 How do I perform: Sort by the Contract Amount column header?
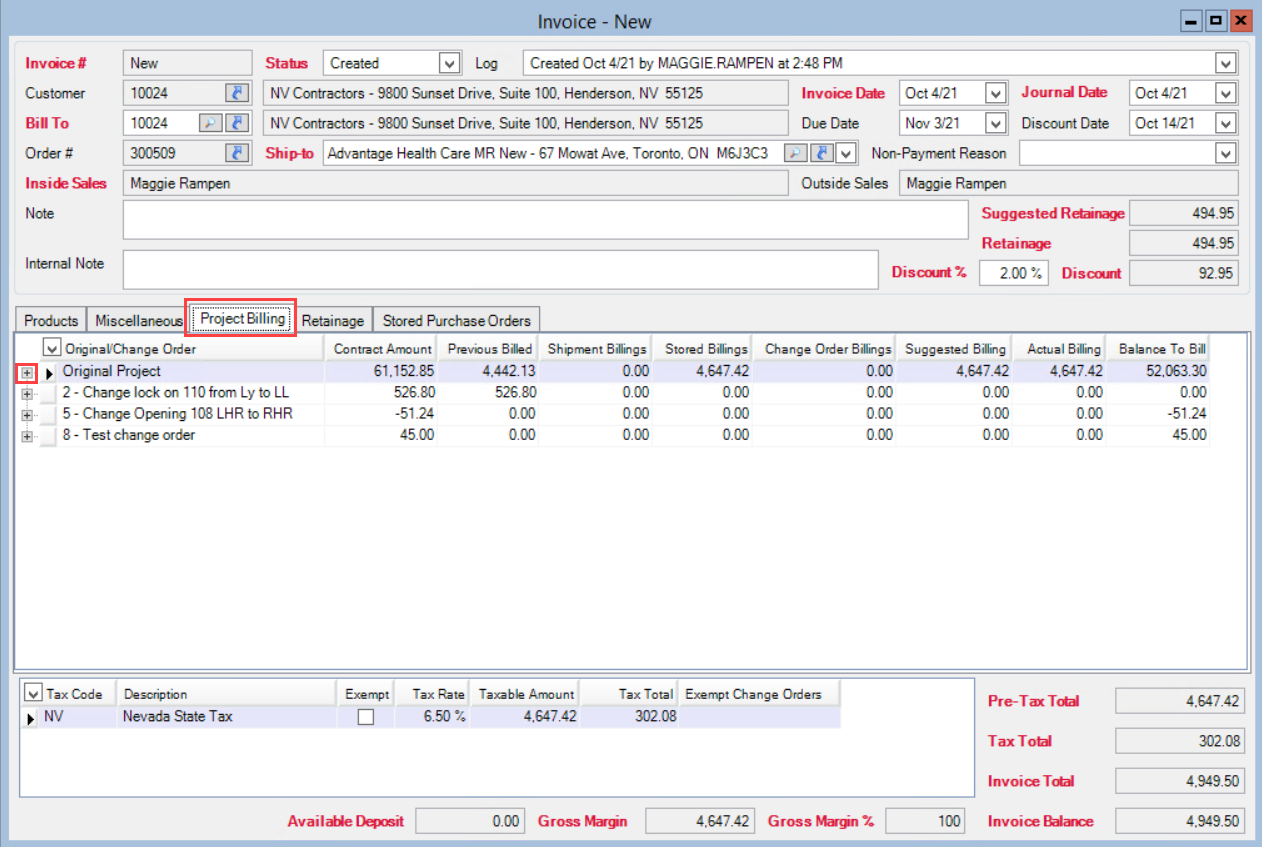382,349
